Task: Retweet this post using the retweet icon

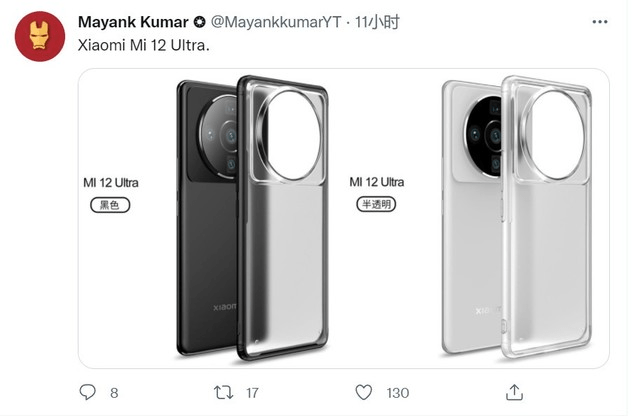Action: (225, 393)
